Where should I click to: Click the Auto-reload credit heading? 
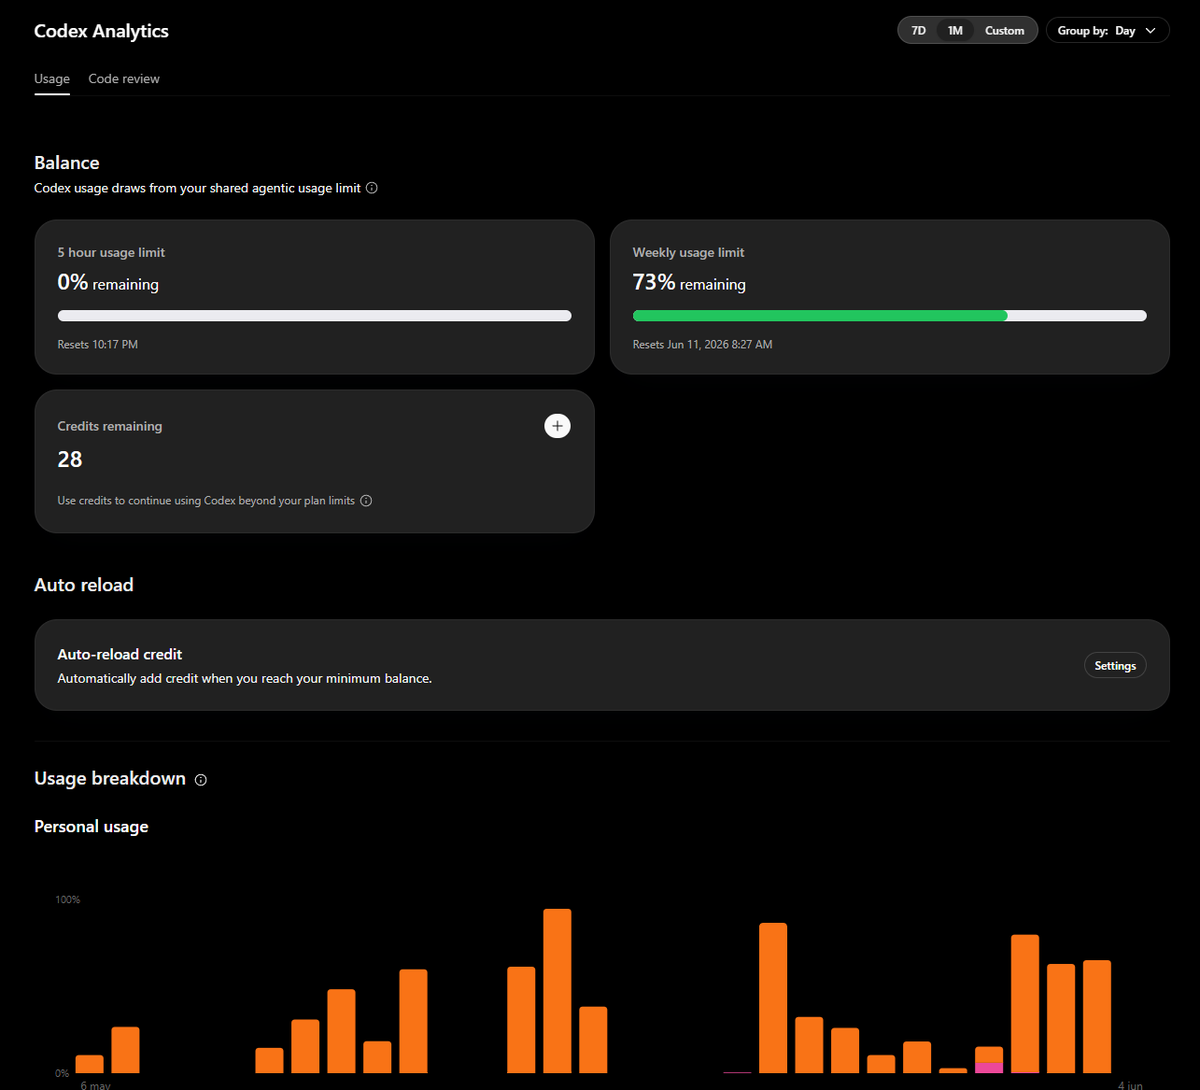pos(120,655)
